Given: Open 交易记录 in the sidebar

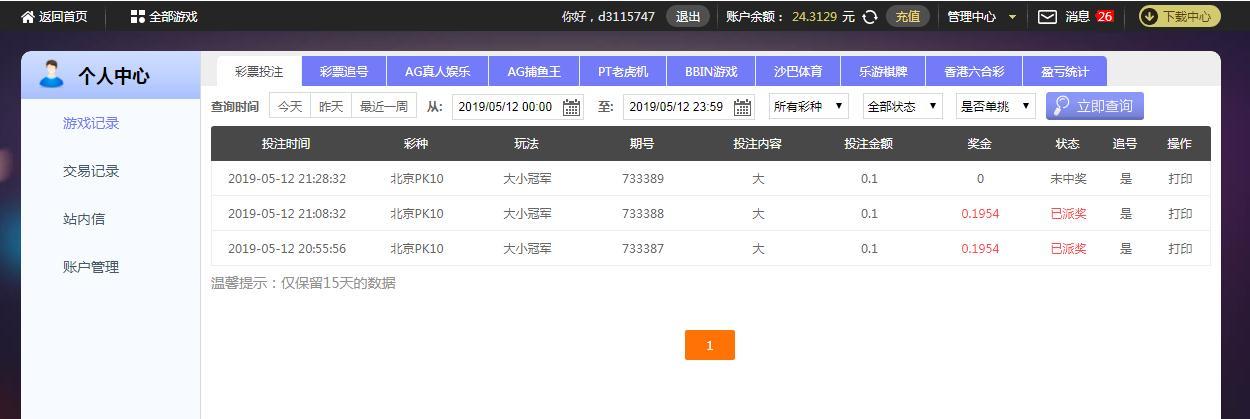Looking at the screenshot, I should pyautogui.click(x=91, y=171).
